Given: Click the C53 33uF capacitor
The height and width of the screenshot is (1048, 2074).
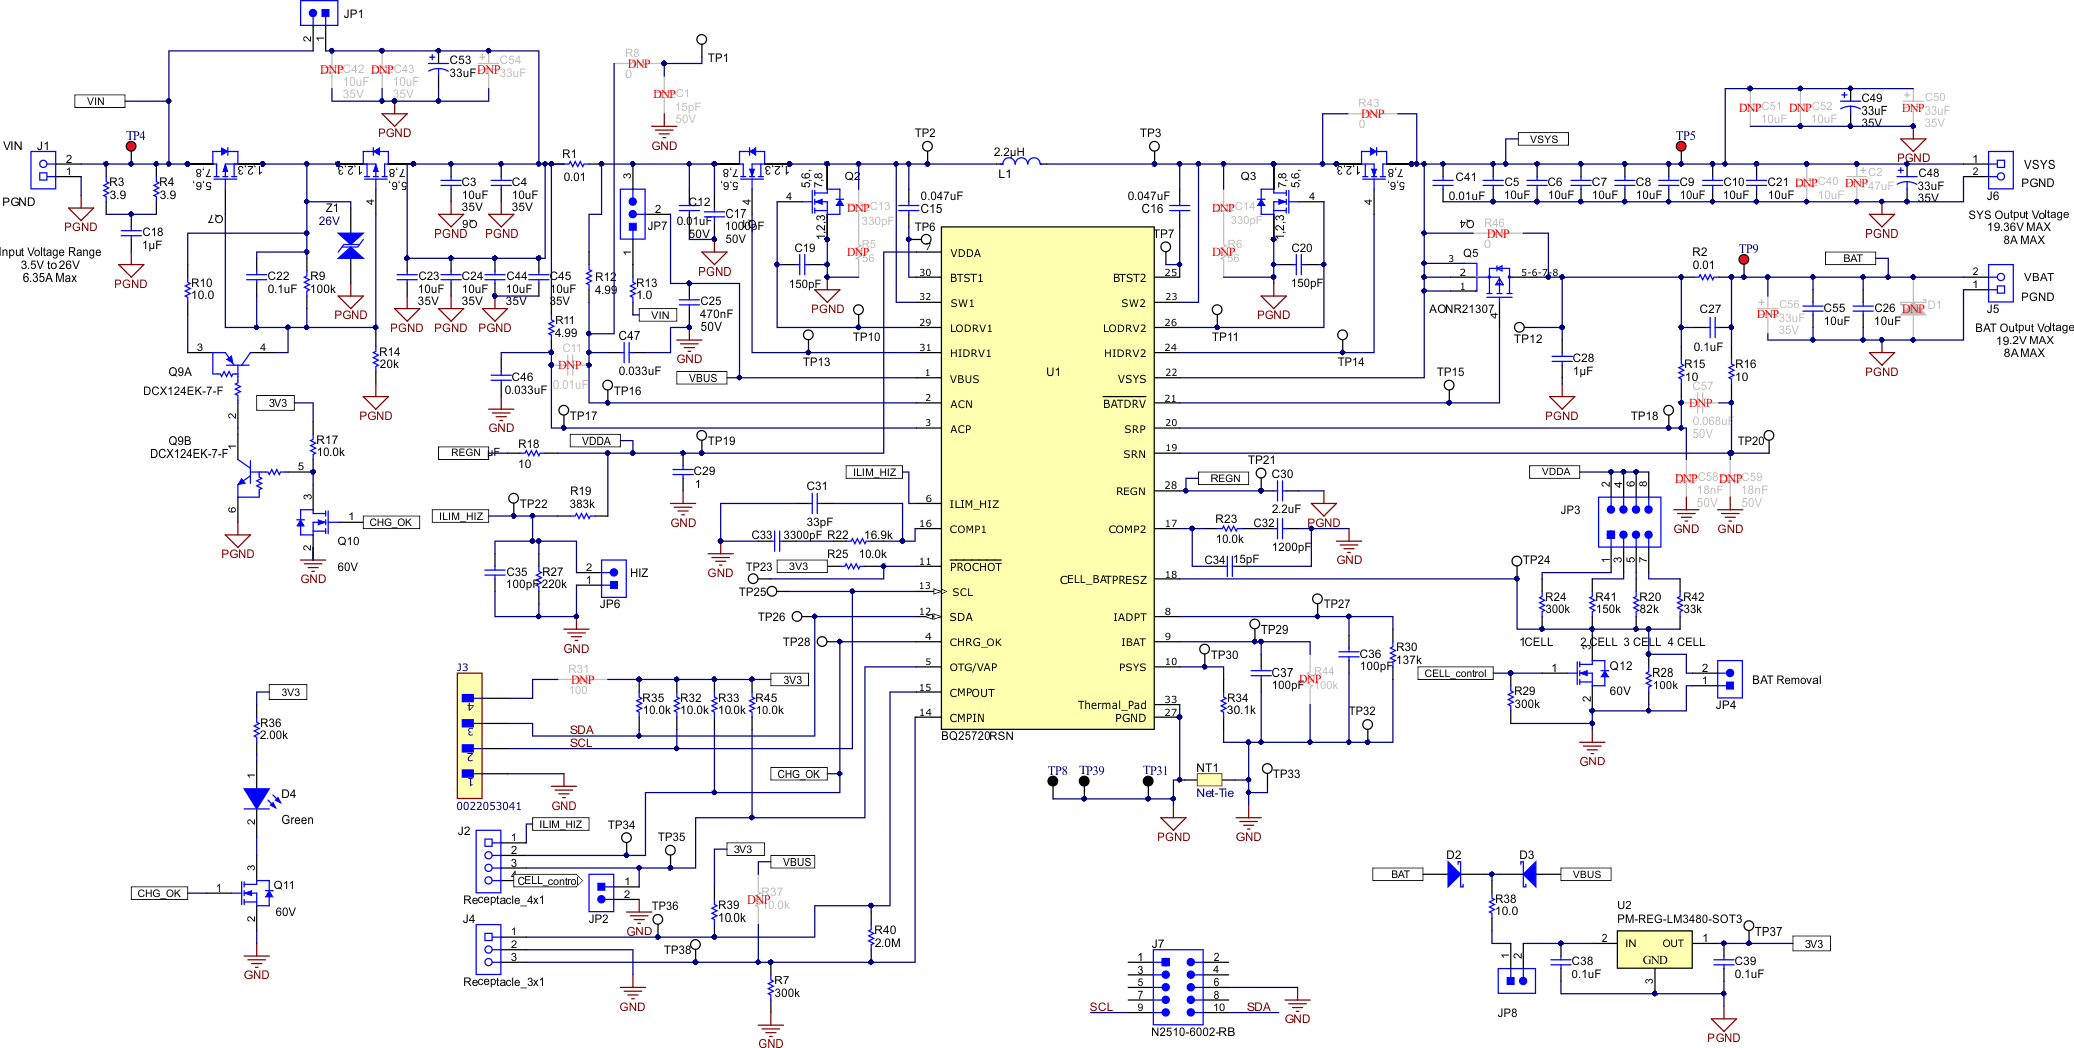Looking at the screenshot, I should [x=438, y=65].
